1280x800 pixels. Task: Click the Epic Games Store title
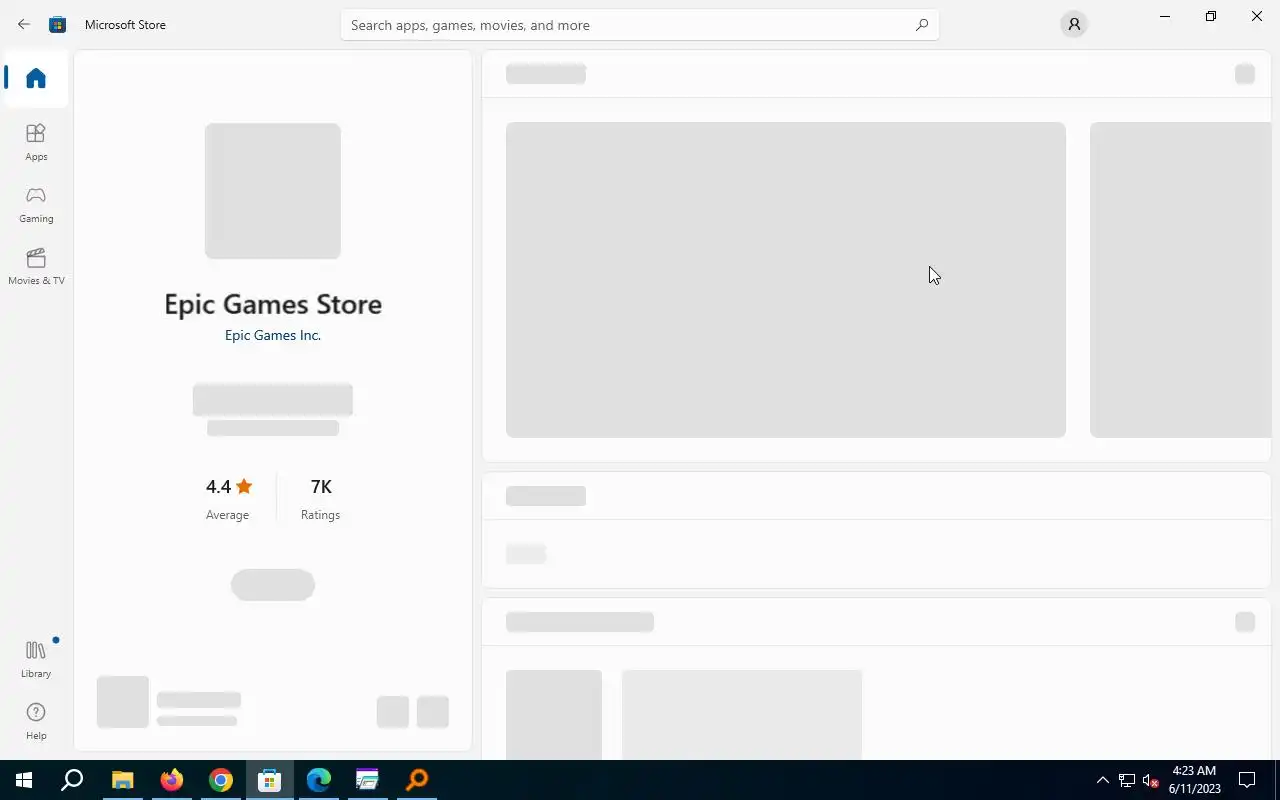point(273,304)
